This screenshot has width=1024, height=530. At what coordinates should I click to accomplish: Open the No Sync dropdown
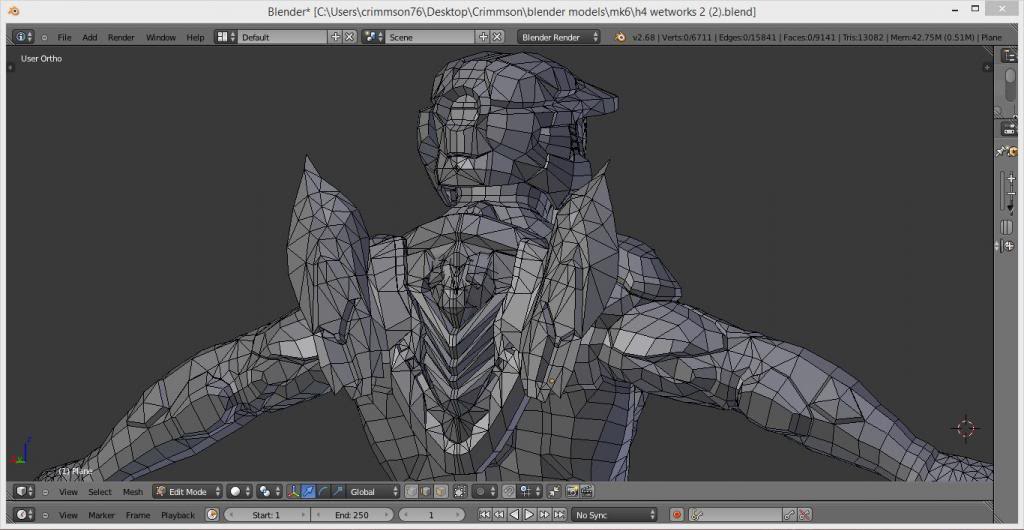coord(615,515)
